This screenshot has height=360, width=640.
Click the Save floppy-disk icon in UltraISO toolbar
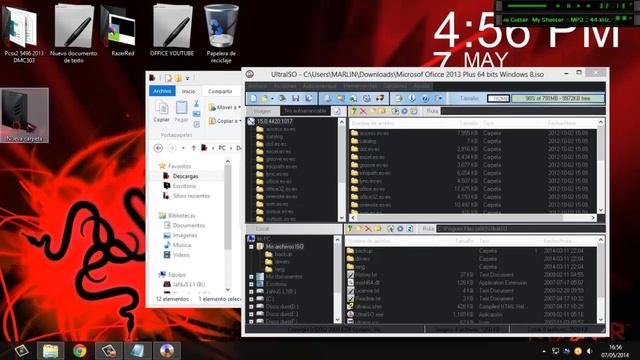(296, 98)
